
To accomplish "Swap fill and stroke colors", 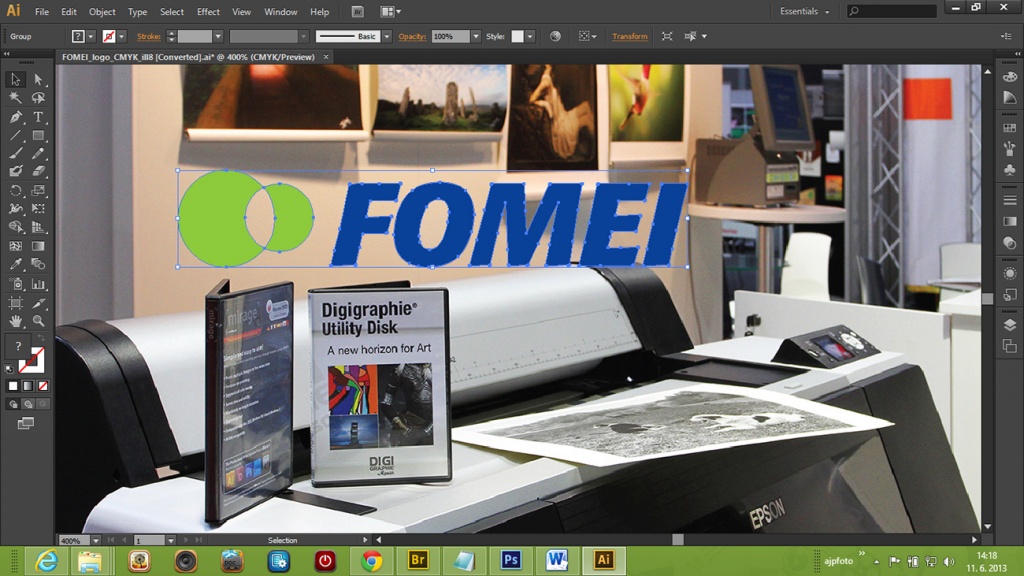I will click(x=40, y=338).
